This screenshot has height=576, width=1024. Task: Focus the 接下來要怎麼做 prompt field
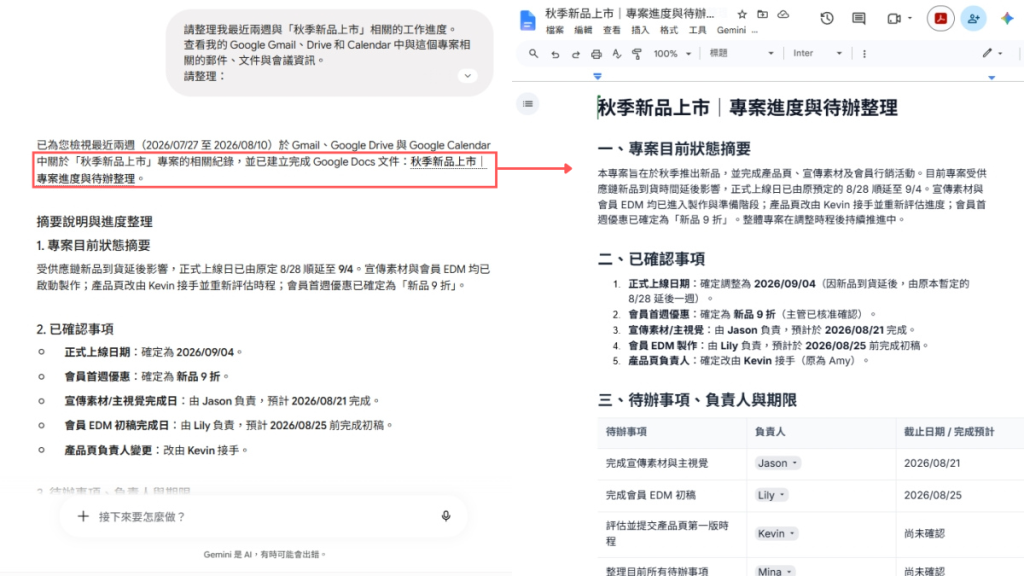[264, 517]
